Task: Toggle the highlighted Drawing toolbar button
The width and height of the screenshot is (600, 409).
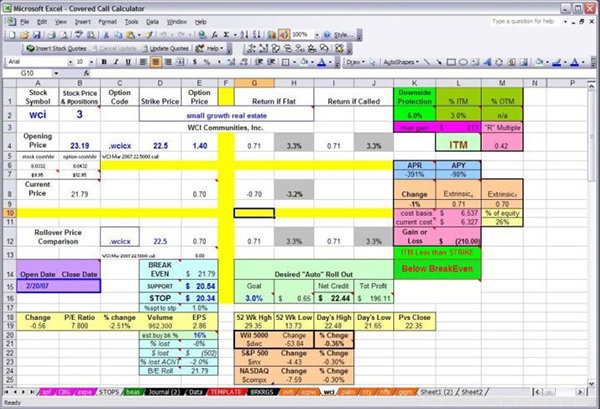Action: pos(284,35)
